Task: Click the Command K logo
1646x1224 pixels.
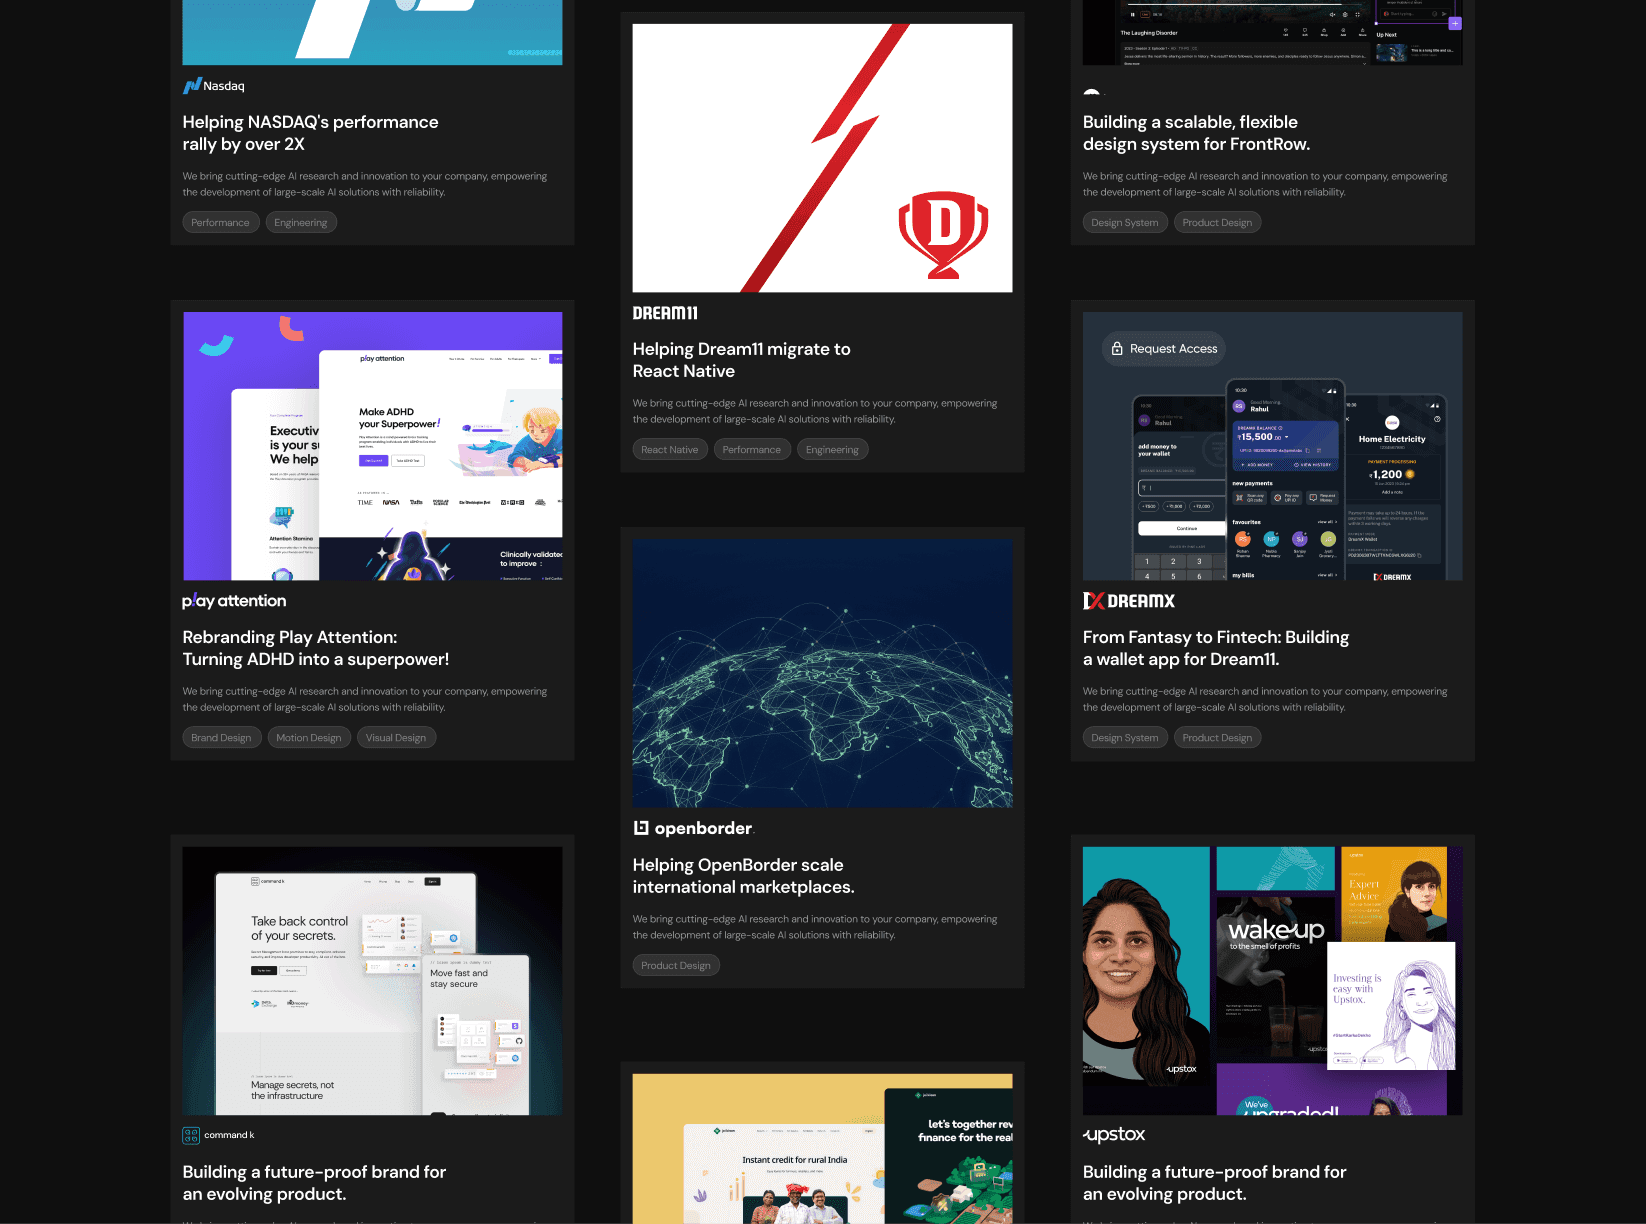Action: click(218, 1135)
